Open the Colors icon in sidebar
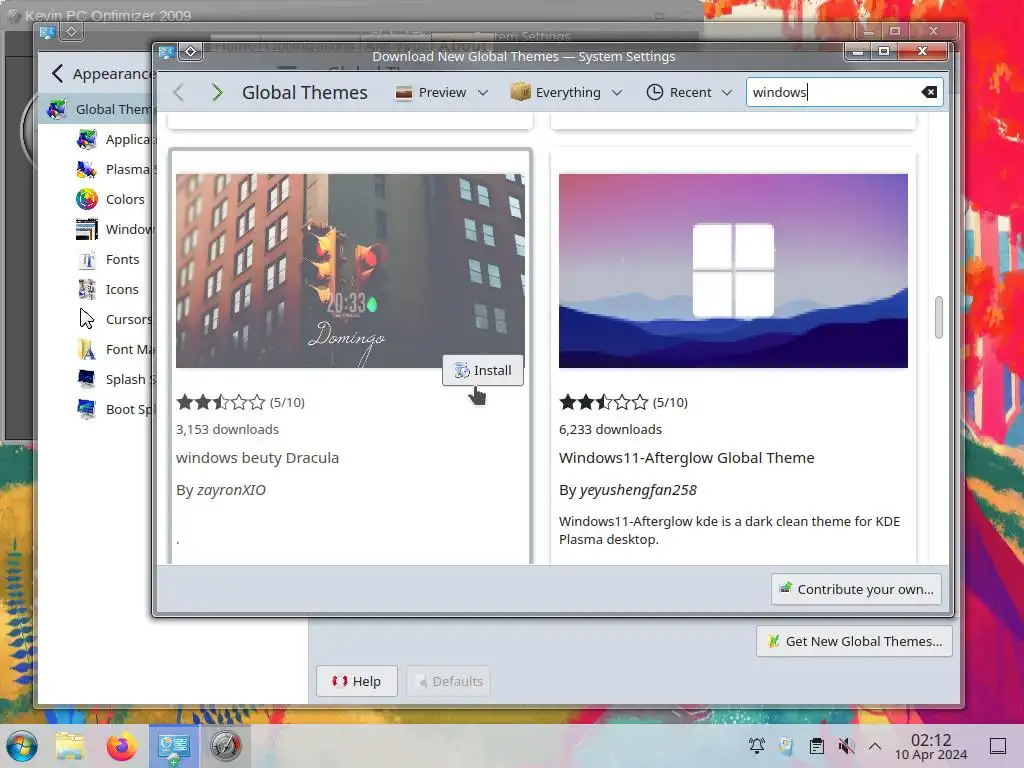The height and width of the screenshot is (768, 1024). click(87, 199)
